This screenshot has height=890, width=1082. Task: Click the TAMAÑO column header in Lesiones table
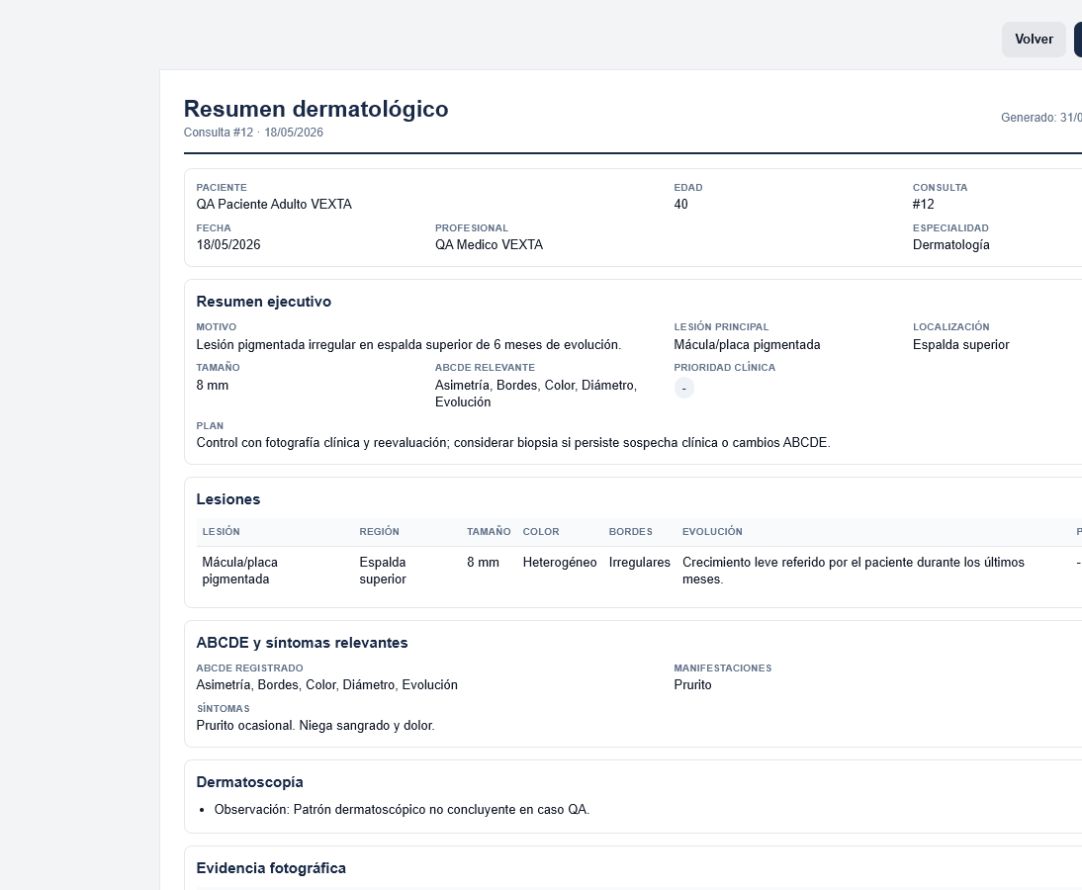(489, 532)
